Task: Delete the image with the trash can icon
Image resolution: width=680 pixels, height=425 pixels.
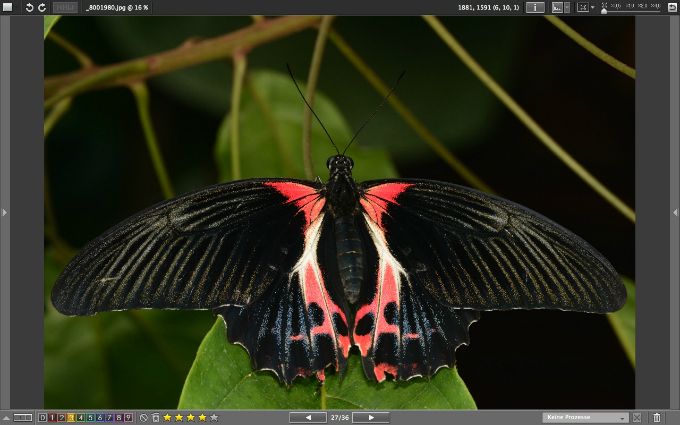Action: [x=657, y=418]
